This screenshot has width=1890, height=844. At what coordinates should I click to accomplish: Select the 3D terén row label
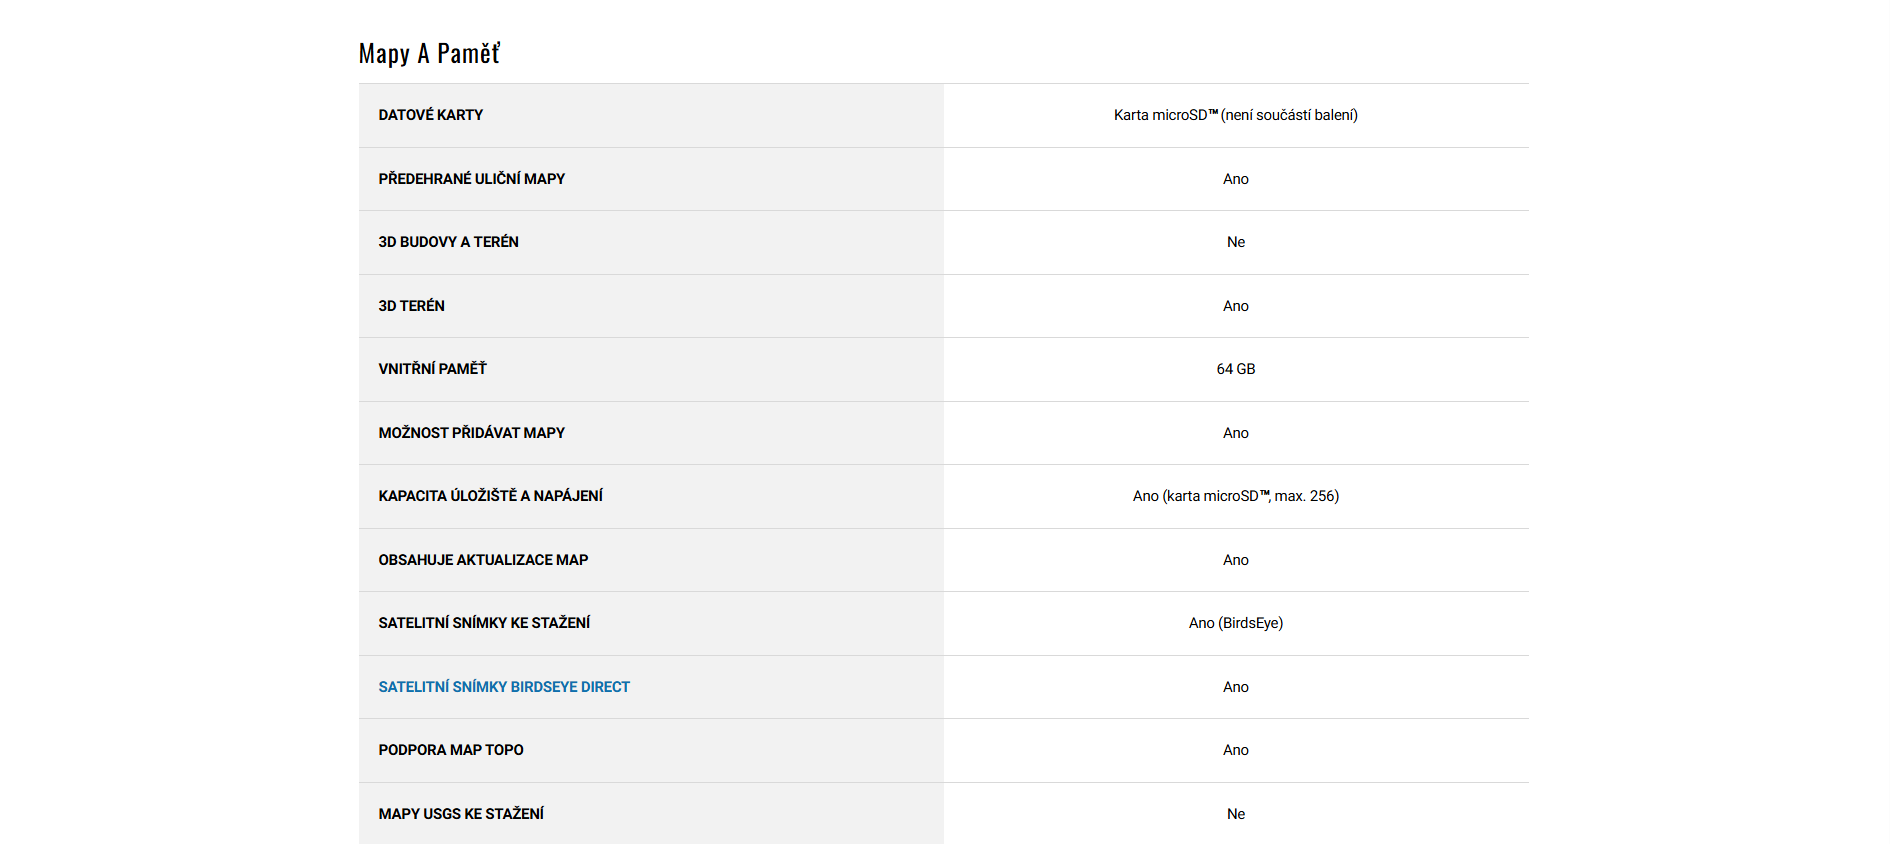(411, 306)
